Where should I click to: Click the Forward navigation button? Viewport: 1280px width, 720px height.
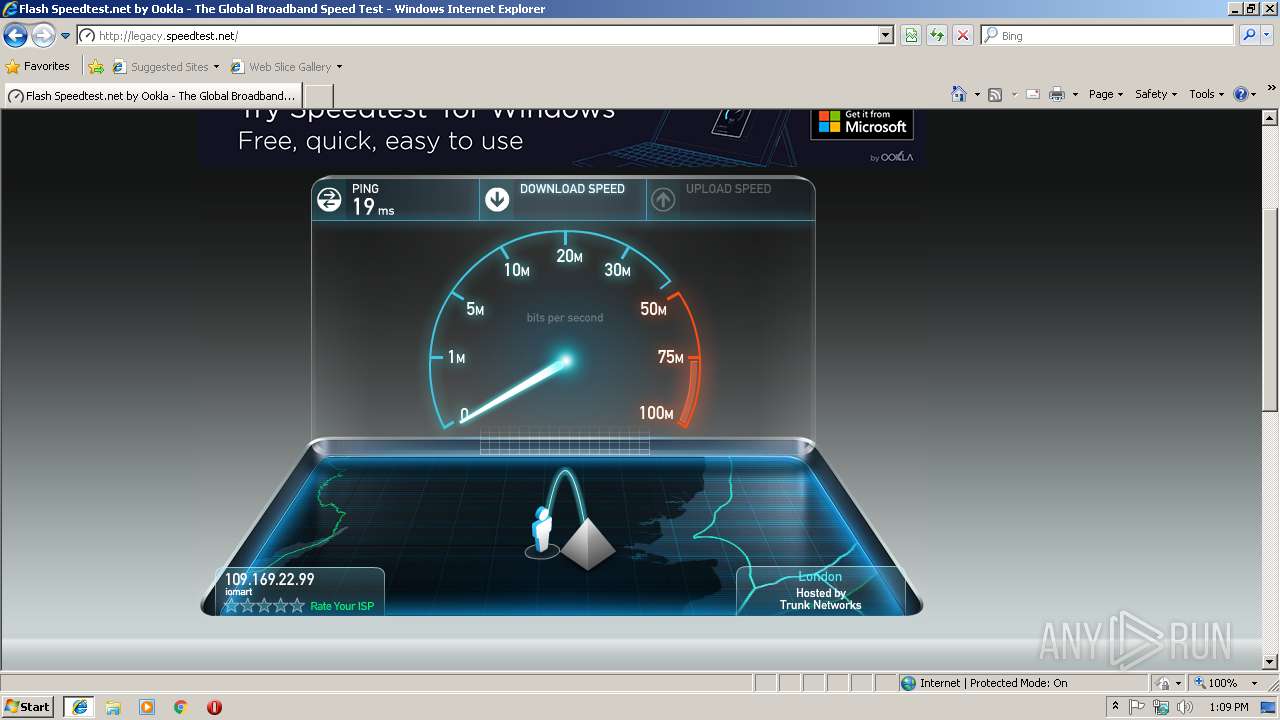tap(42, 36)
